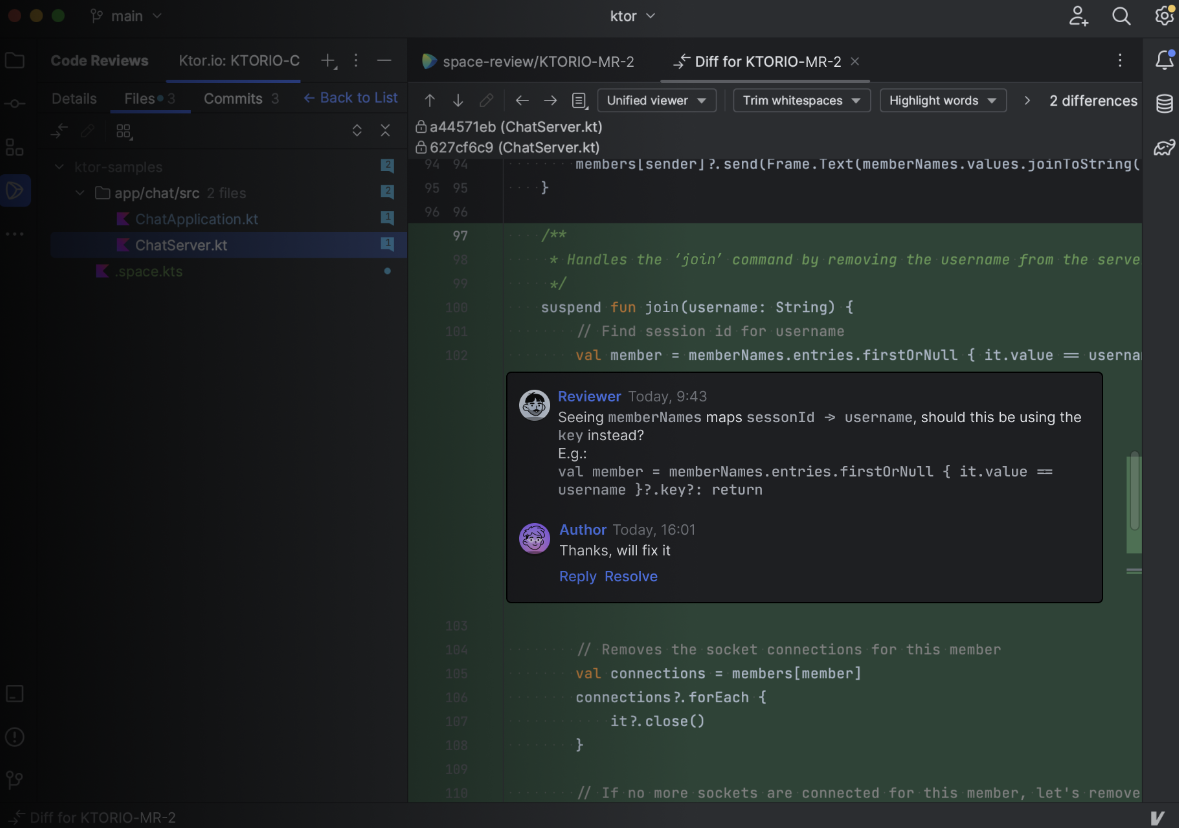Collapse the app/chat/src folder

pyautogui.click(x=82, y=193)
